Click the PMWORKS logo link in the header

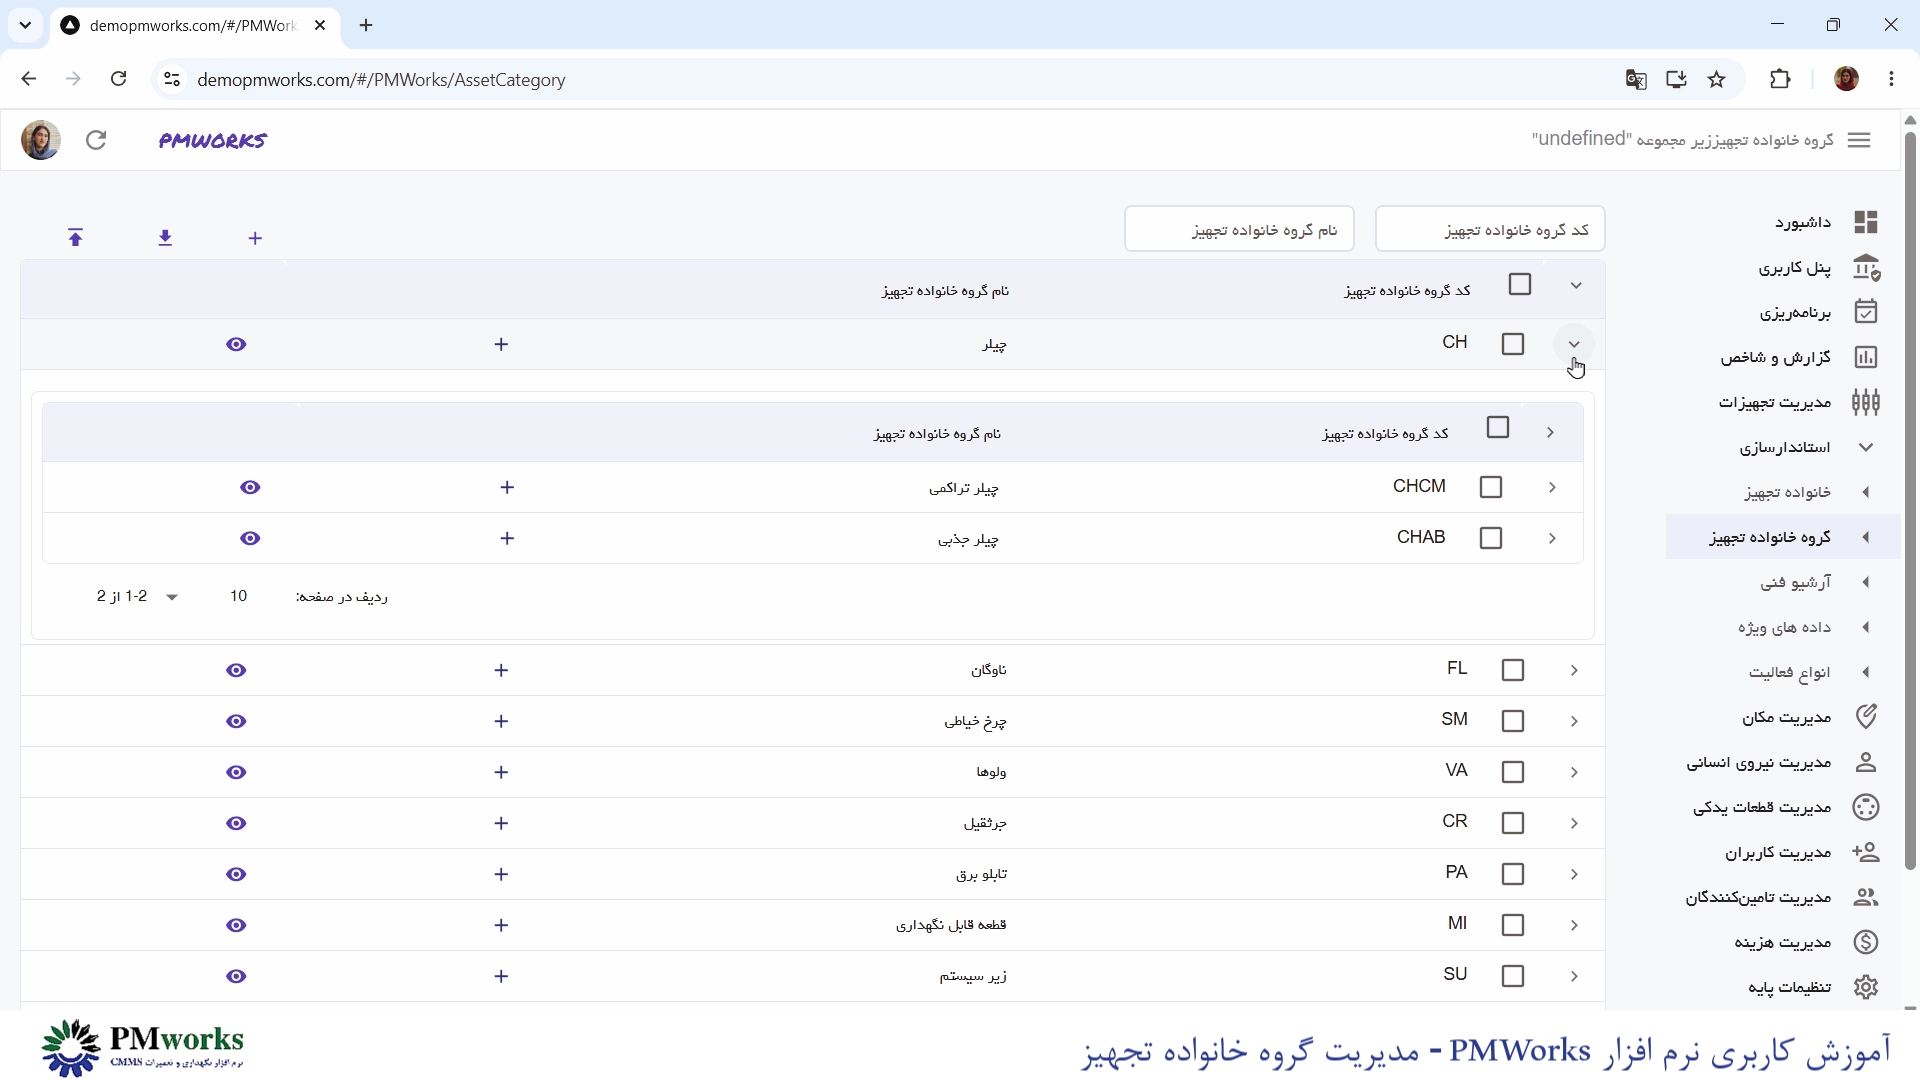[212, 140]
